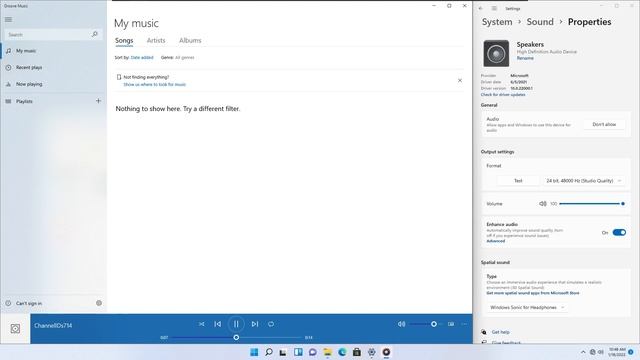The image size is (640, 360).
Task: Open File Explorer from taskbar
Action: (x=327, y=352)
